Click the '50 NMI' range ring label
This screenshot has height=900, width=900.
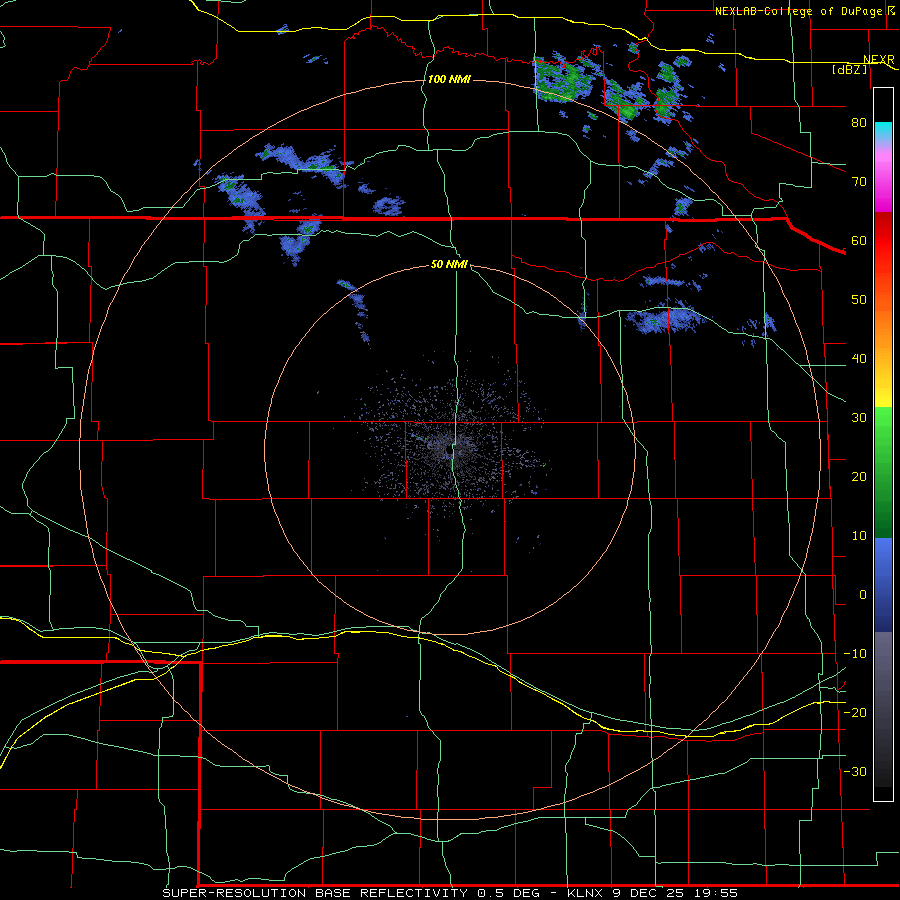point(449,265)
